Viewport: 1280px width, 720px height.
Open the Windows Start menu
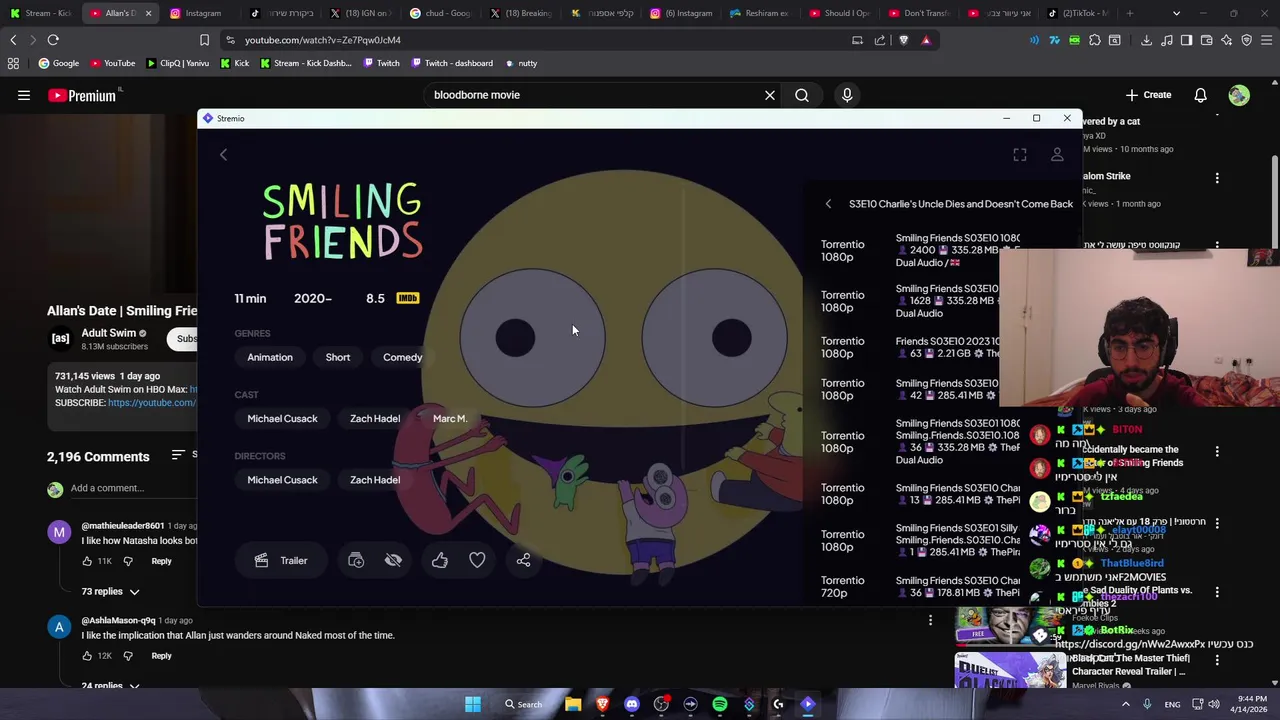tap(473, 704)
